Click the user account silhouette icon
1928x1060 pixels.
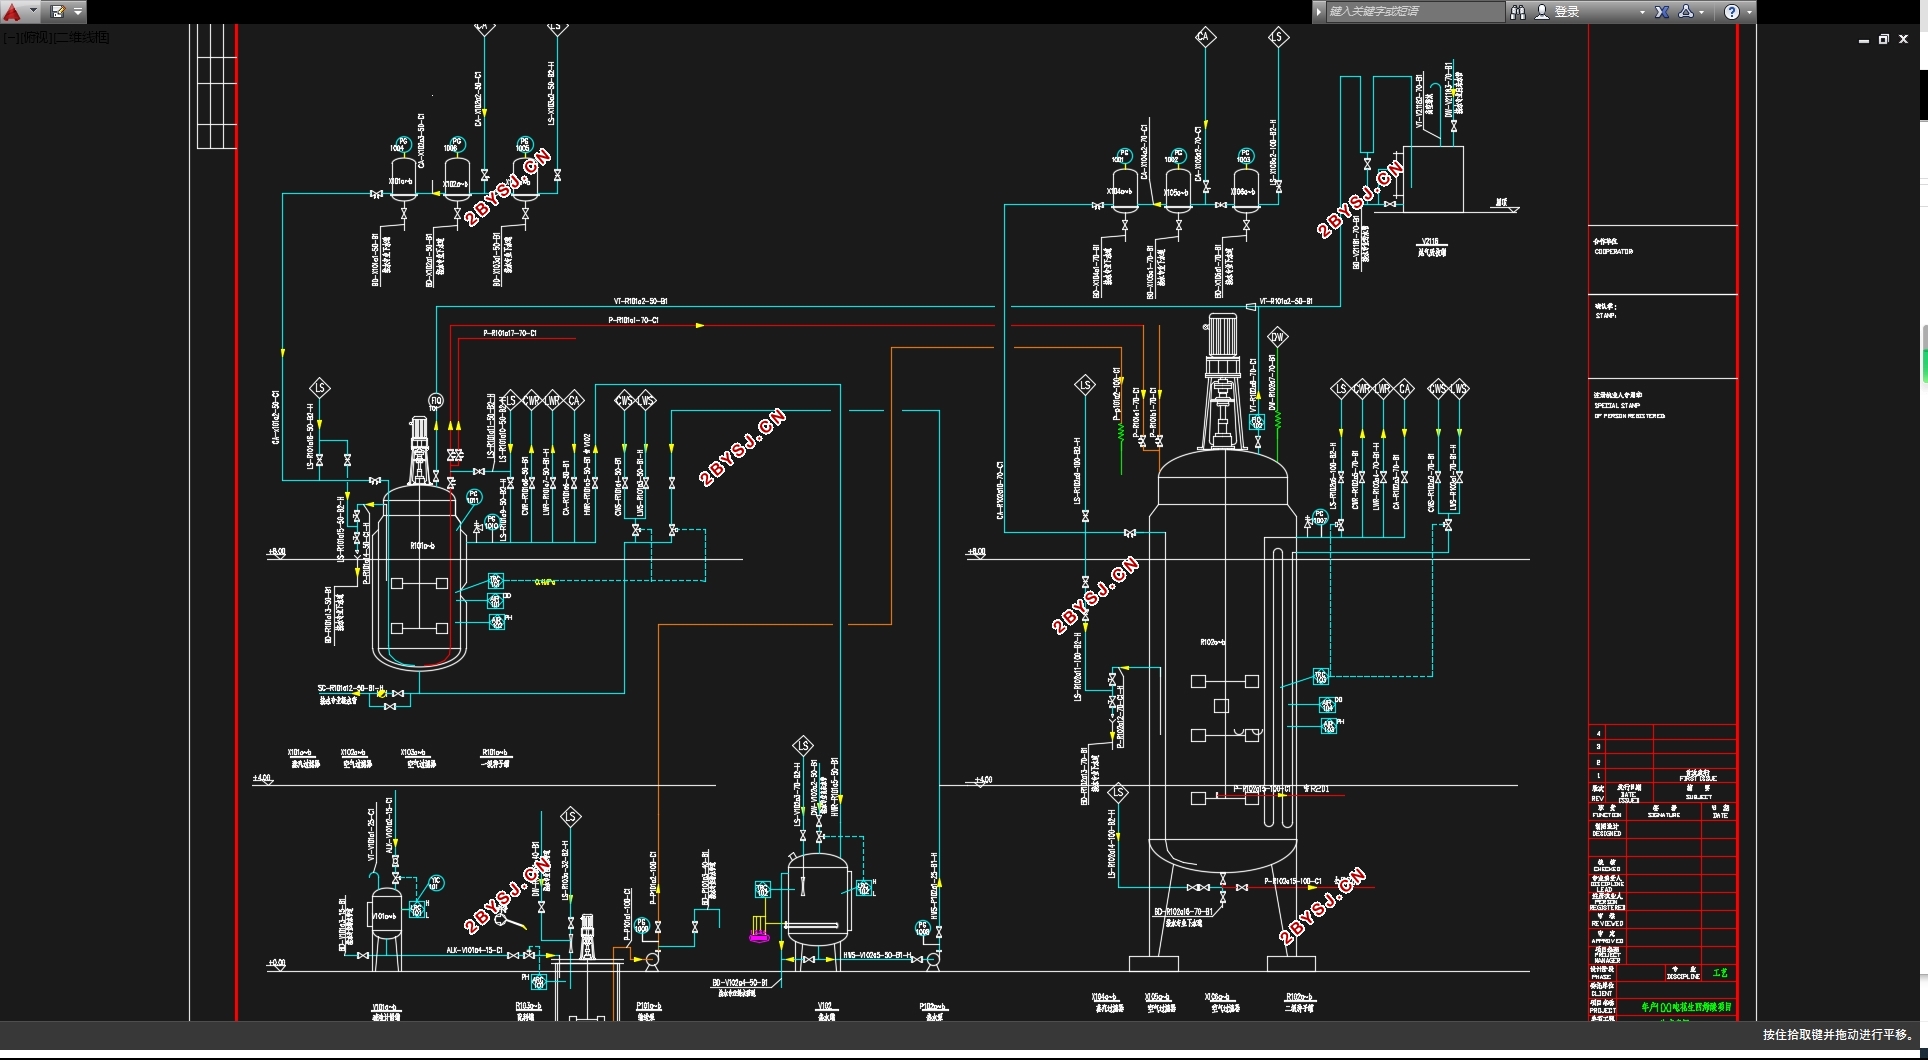tap(1541, 12)
